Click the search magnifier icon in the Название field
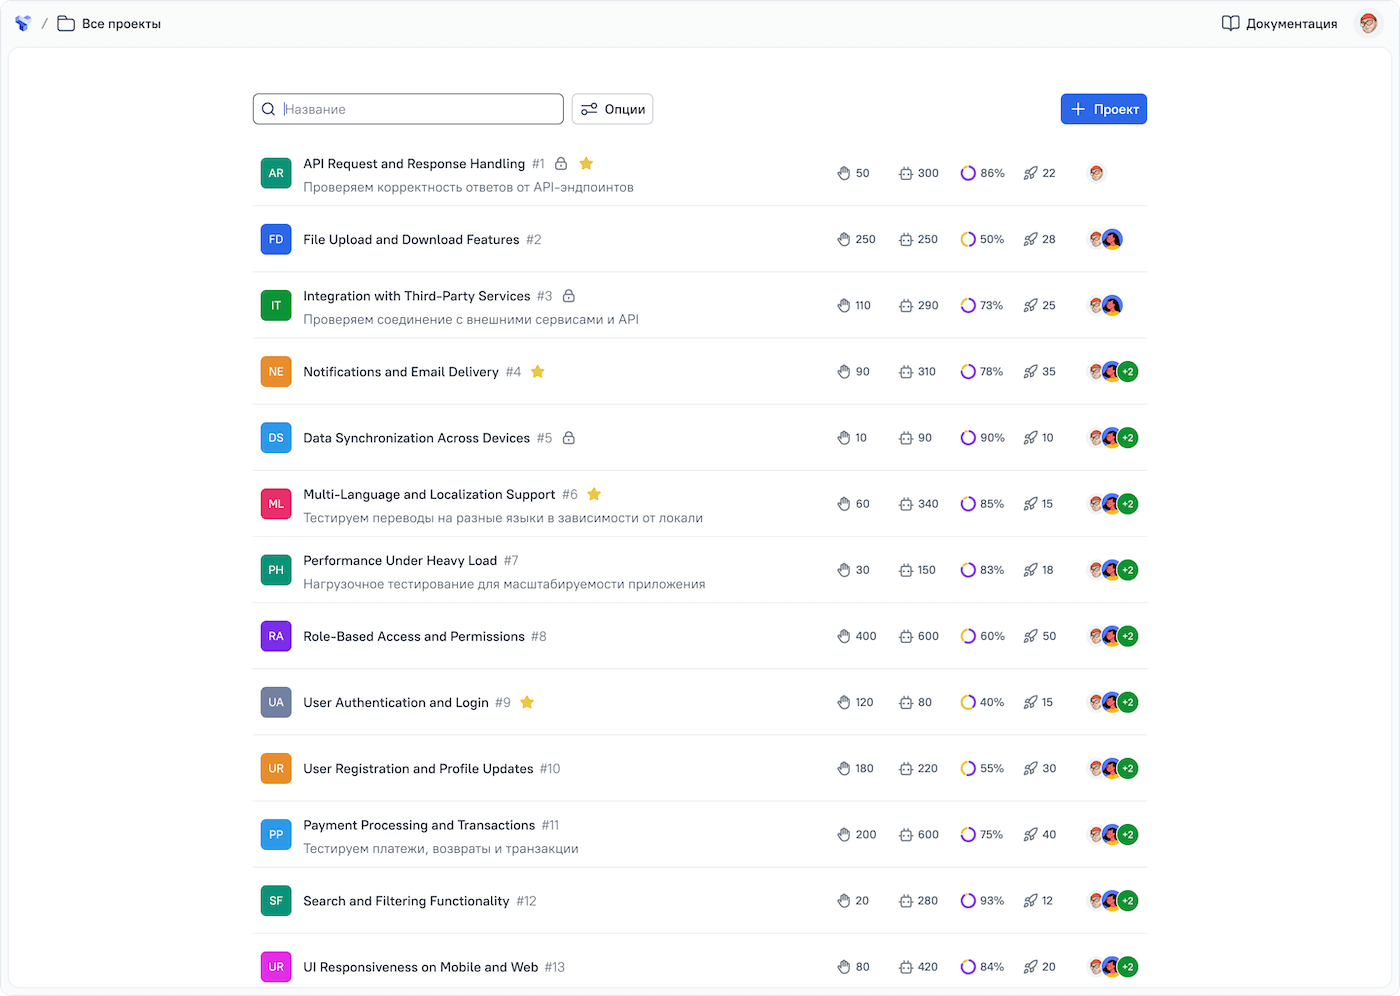Viewport: 1400px width, 996px height. (x=269, y=108)
